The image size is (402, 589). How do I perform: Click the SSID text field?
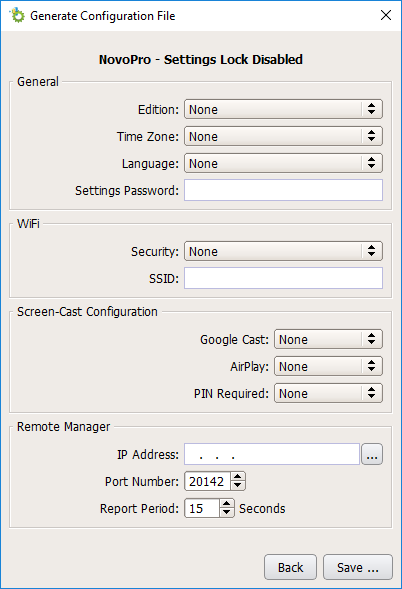283,278
